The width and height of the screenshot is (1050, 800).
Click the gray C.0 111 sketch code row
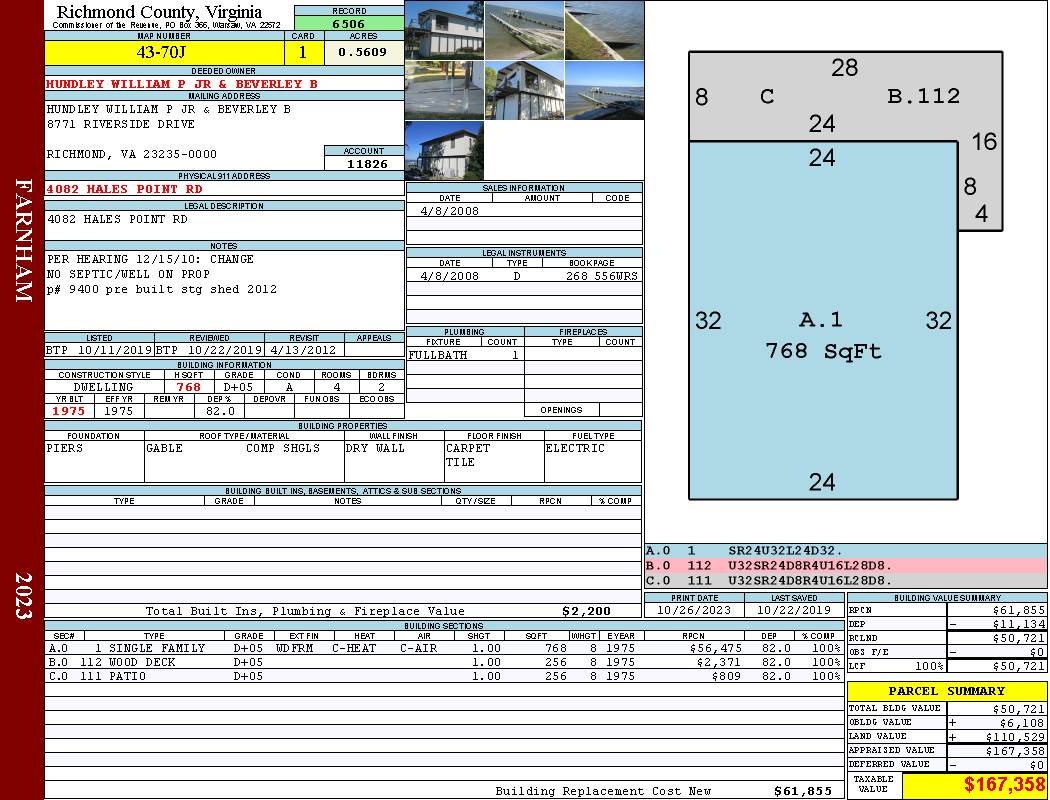(x=846, y=580)
